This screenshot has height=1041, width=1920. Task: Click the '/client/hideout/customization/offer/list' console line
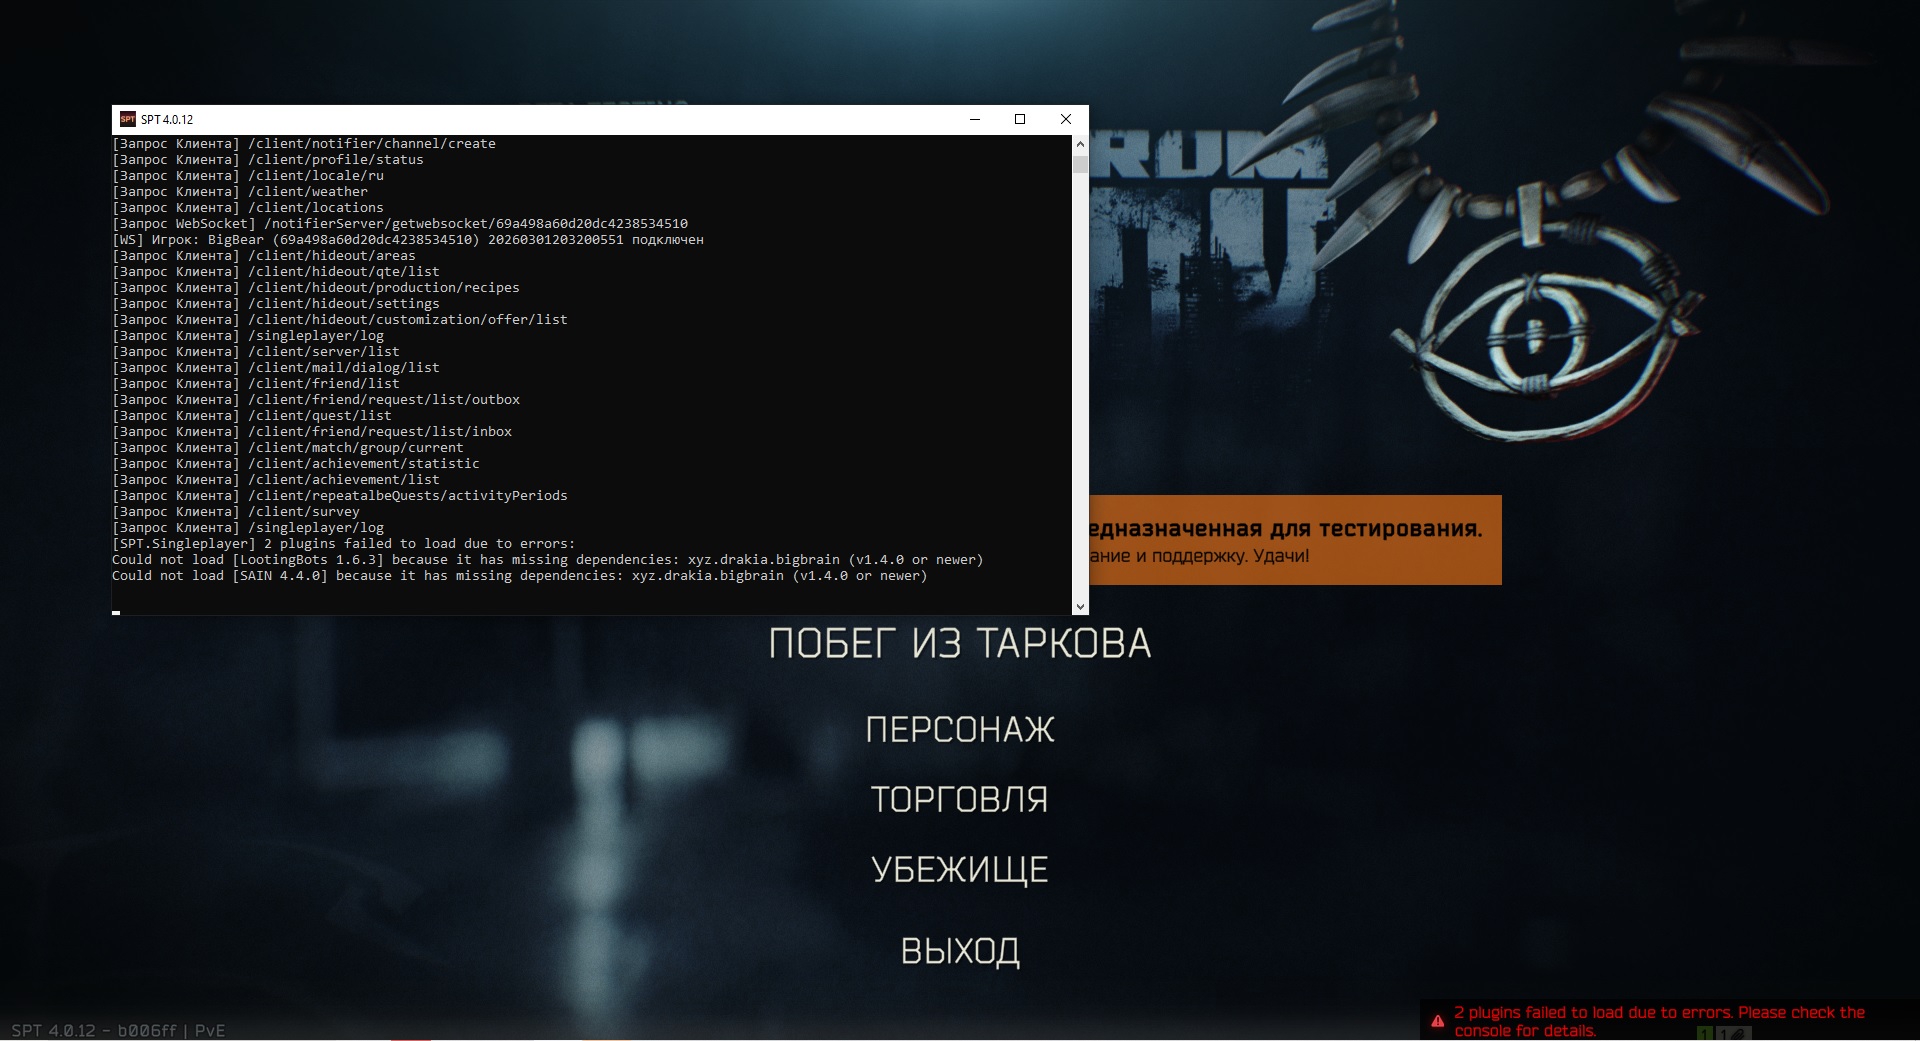(340, 320)
